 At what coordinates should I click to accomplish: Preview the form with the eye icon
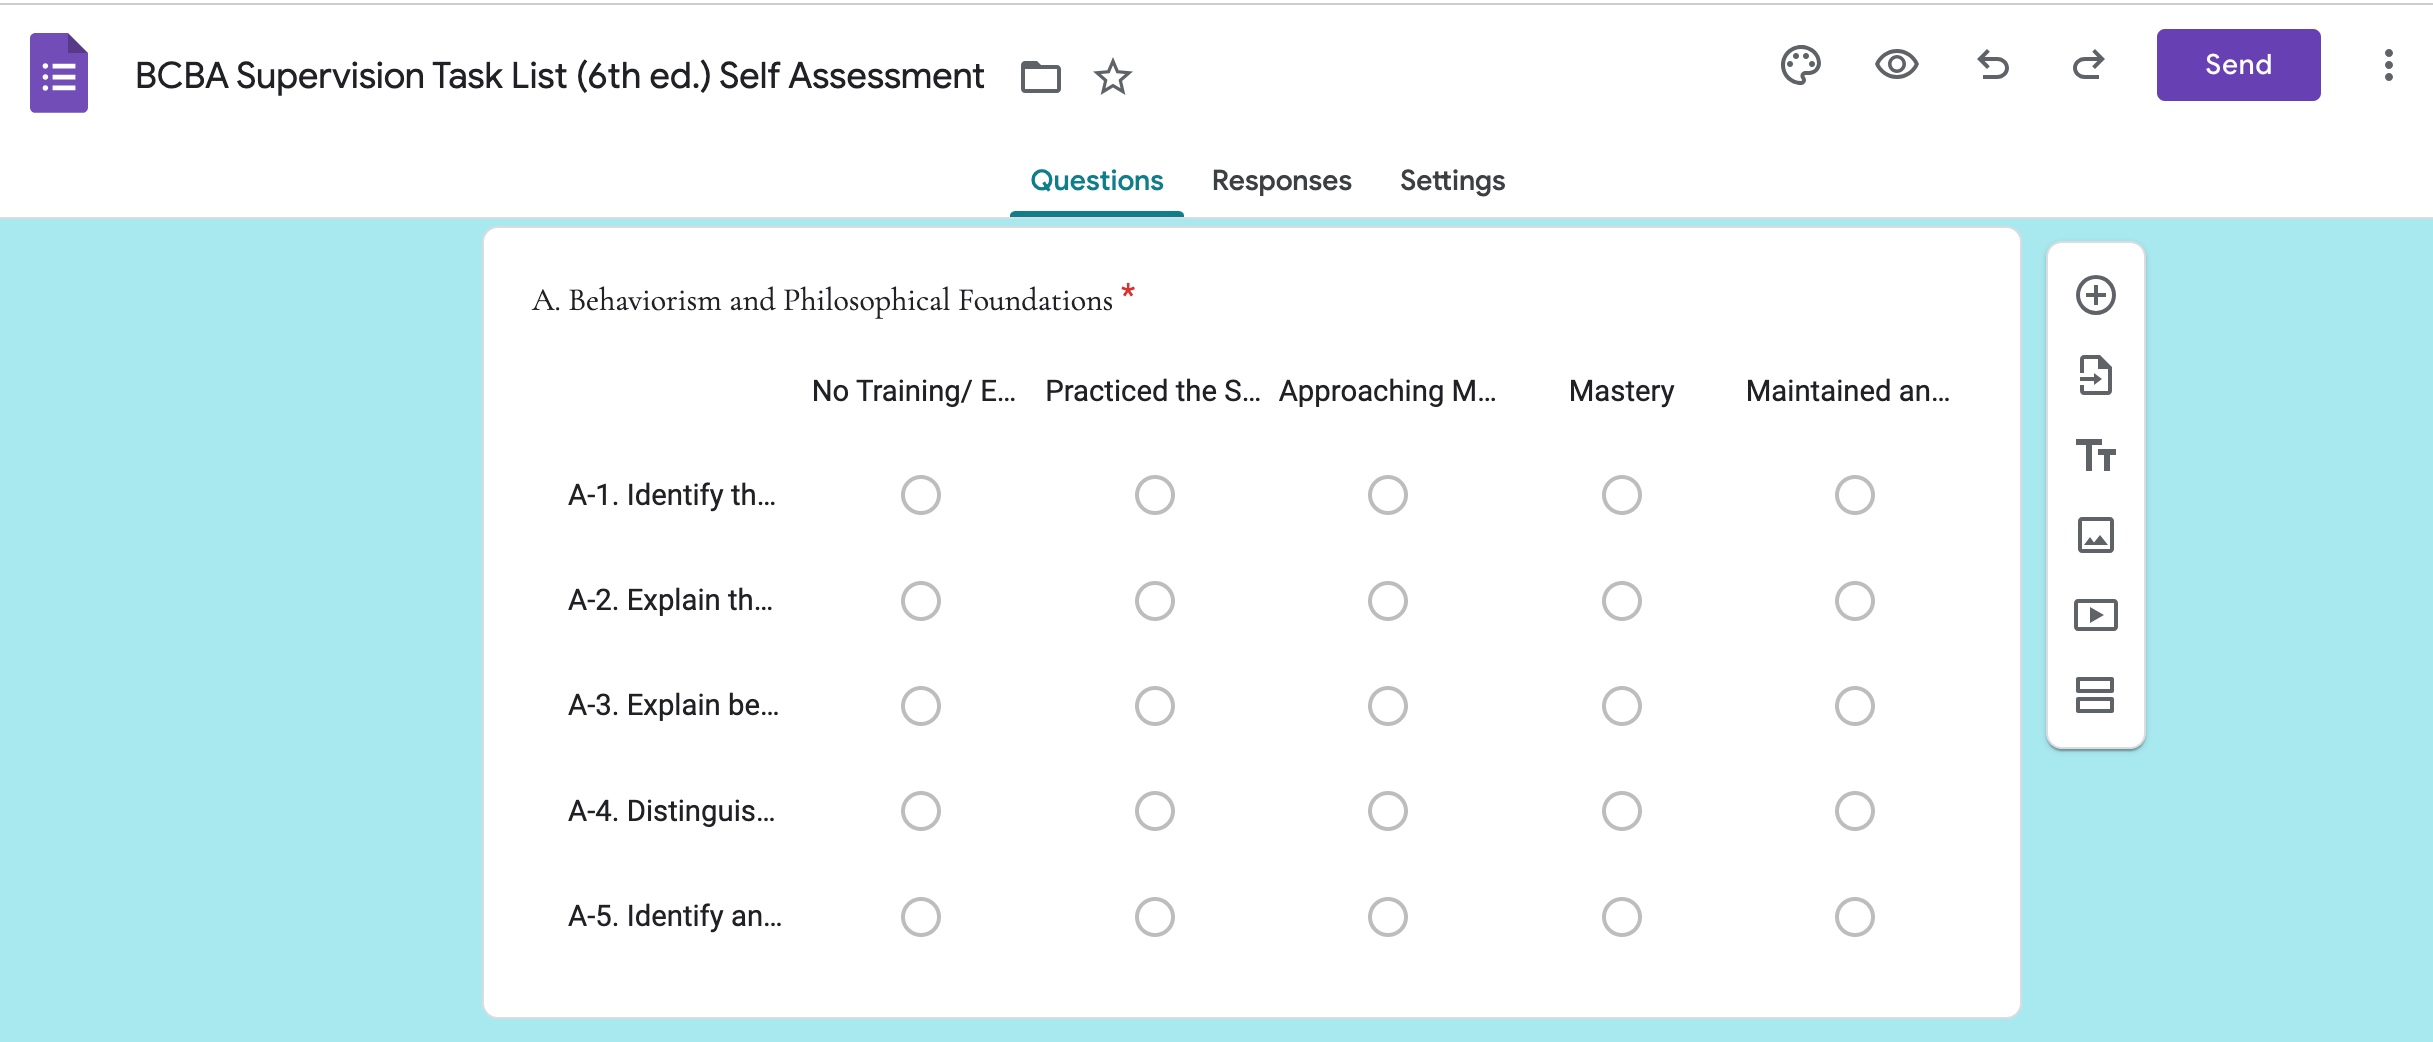pyautogui.click(x=1896, y=65)
